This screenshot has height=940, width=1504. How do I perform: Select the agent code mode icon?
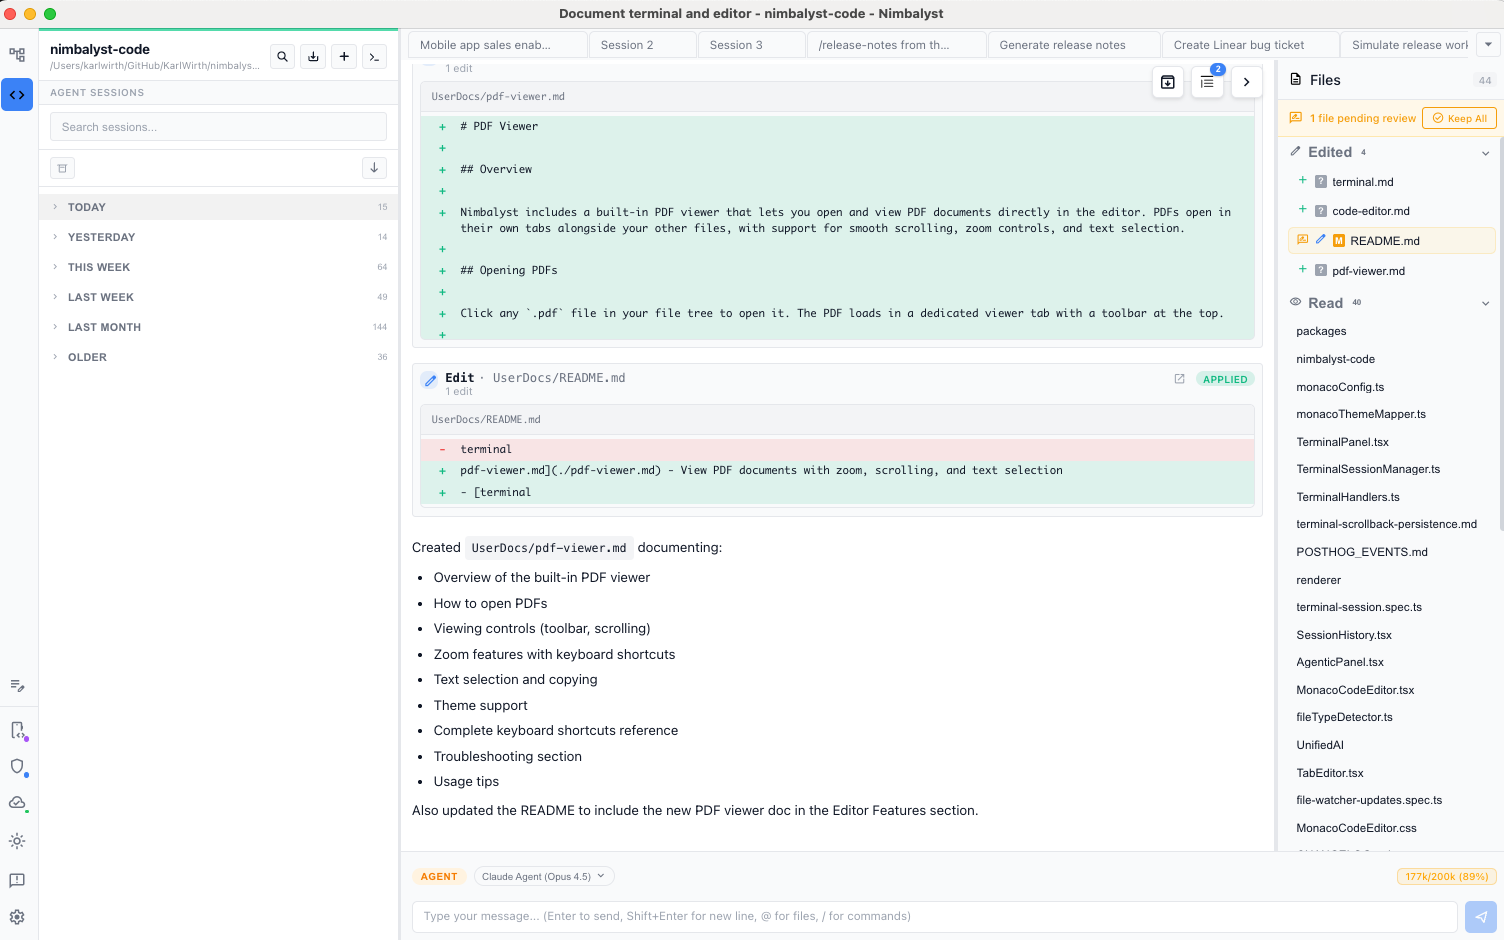[x=17, y=95]
